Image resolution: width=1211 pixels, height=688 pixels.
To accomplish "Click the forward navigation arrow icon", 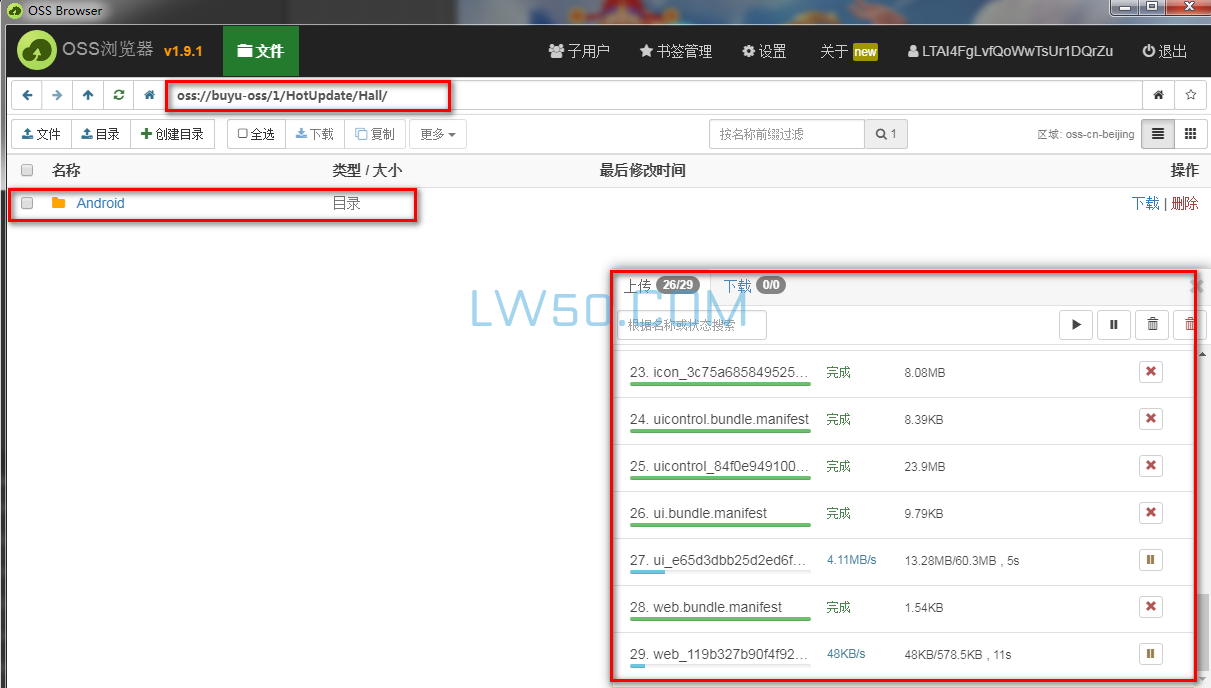I will [57, 96].
